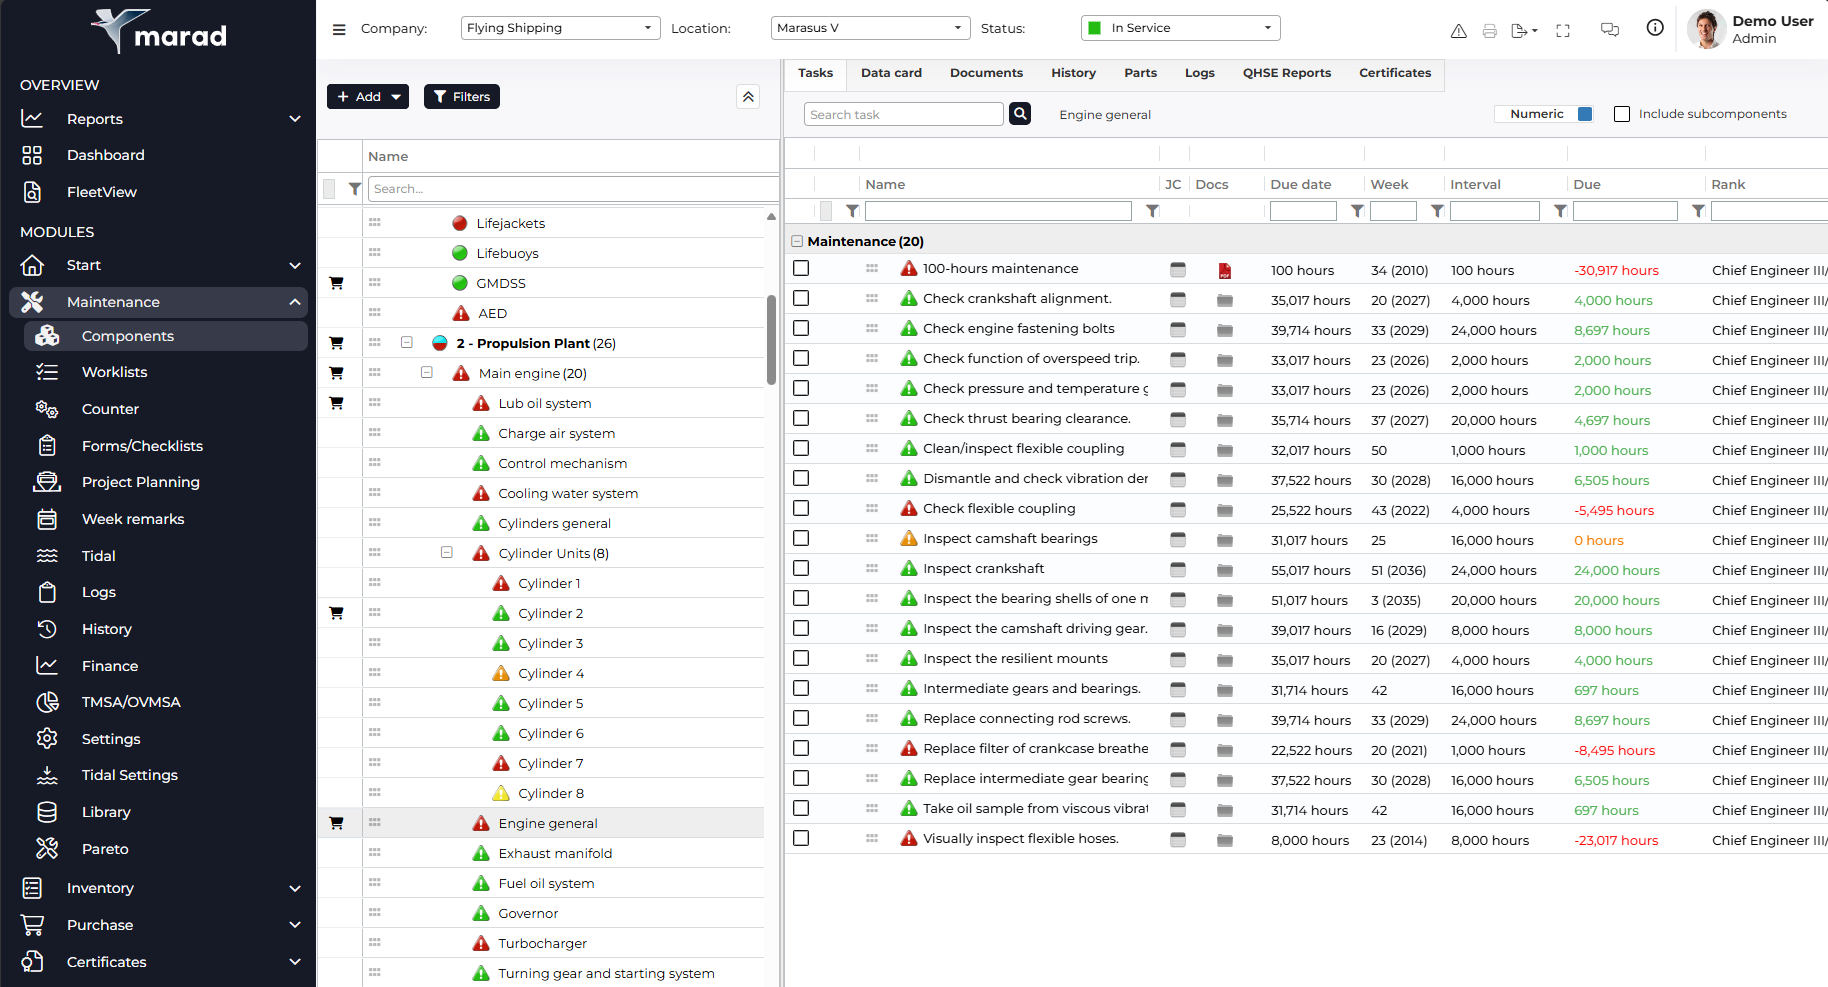Tick checkbox for 100-hours maintenance task
Screen dimensions: 1828x987
[x=801, y=269]
